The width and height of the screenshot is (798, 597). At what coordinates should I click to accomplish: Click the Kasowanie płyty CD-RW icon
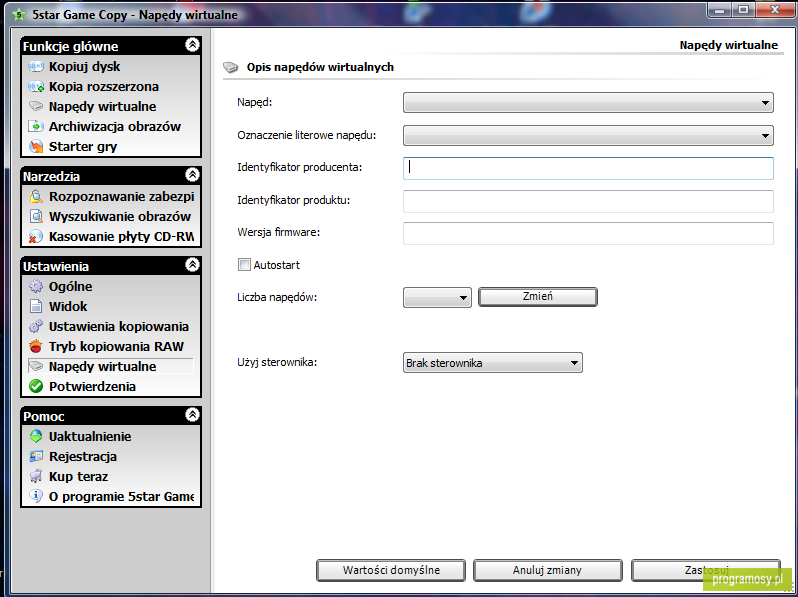pyautogui.click(x=36, y=237)
